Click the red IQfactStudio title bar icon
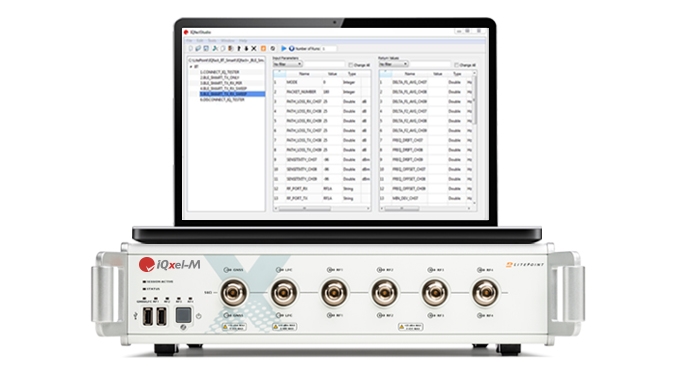 coord(186,32)
